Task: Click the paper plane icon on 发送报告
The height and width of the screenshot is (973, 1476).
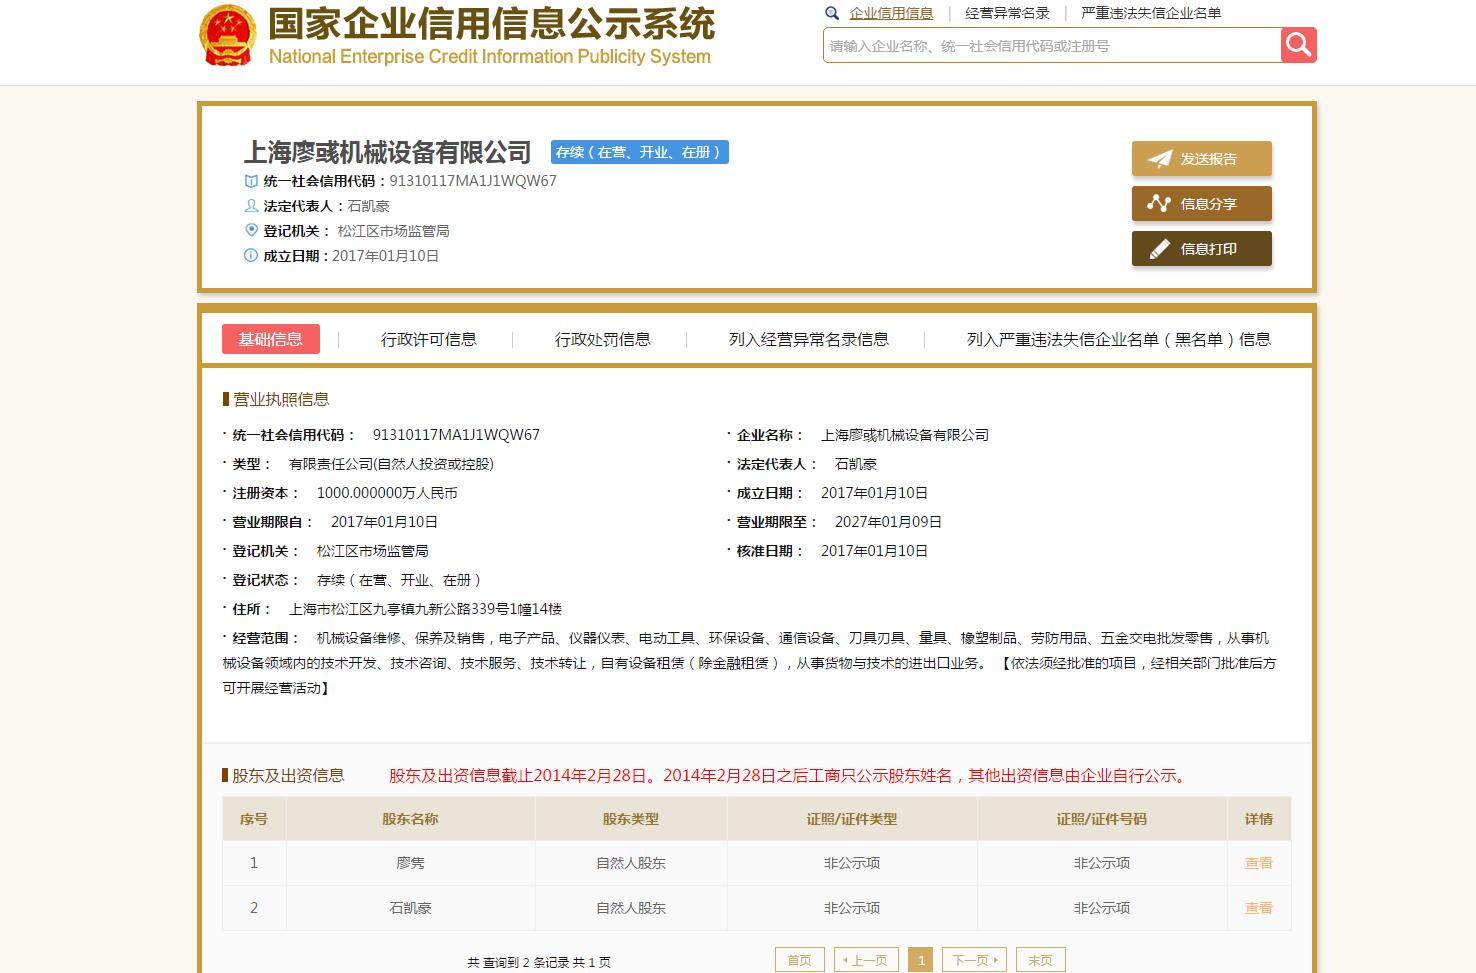Action: click(1159, 159)
